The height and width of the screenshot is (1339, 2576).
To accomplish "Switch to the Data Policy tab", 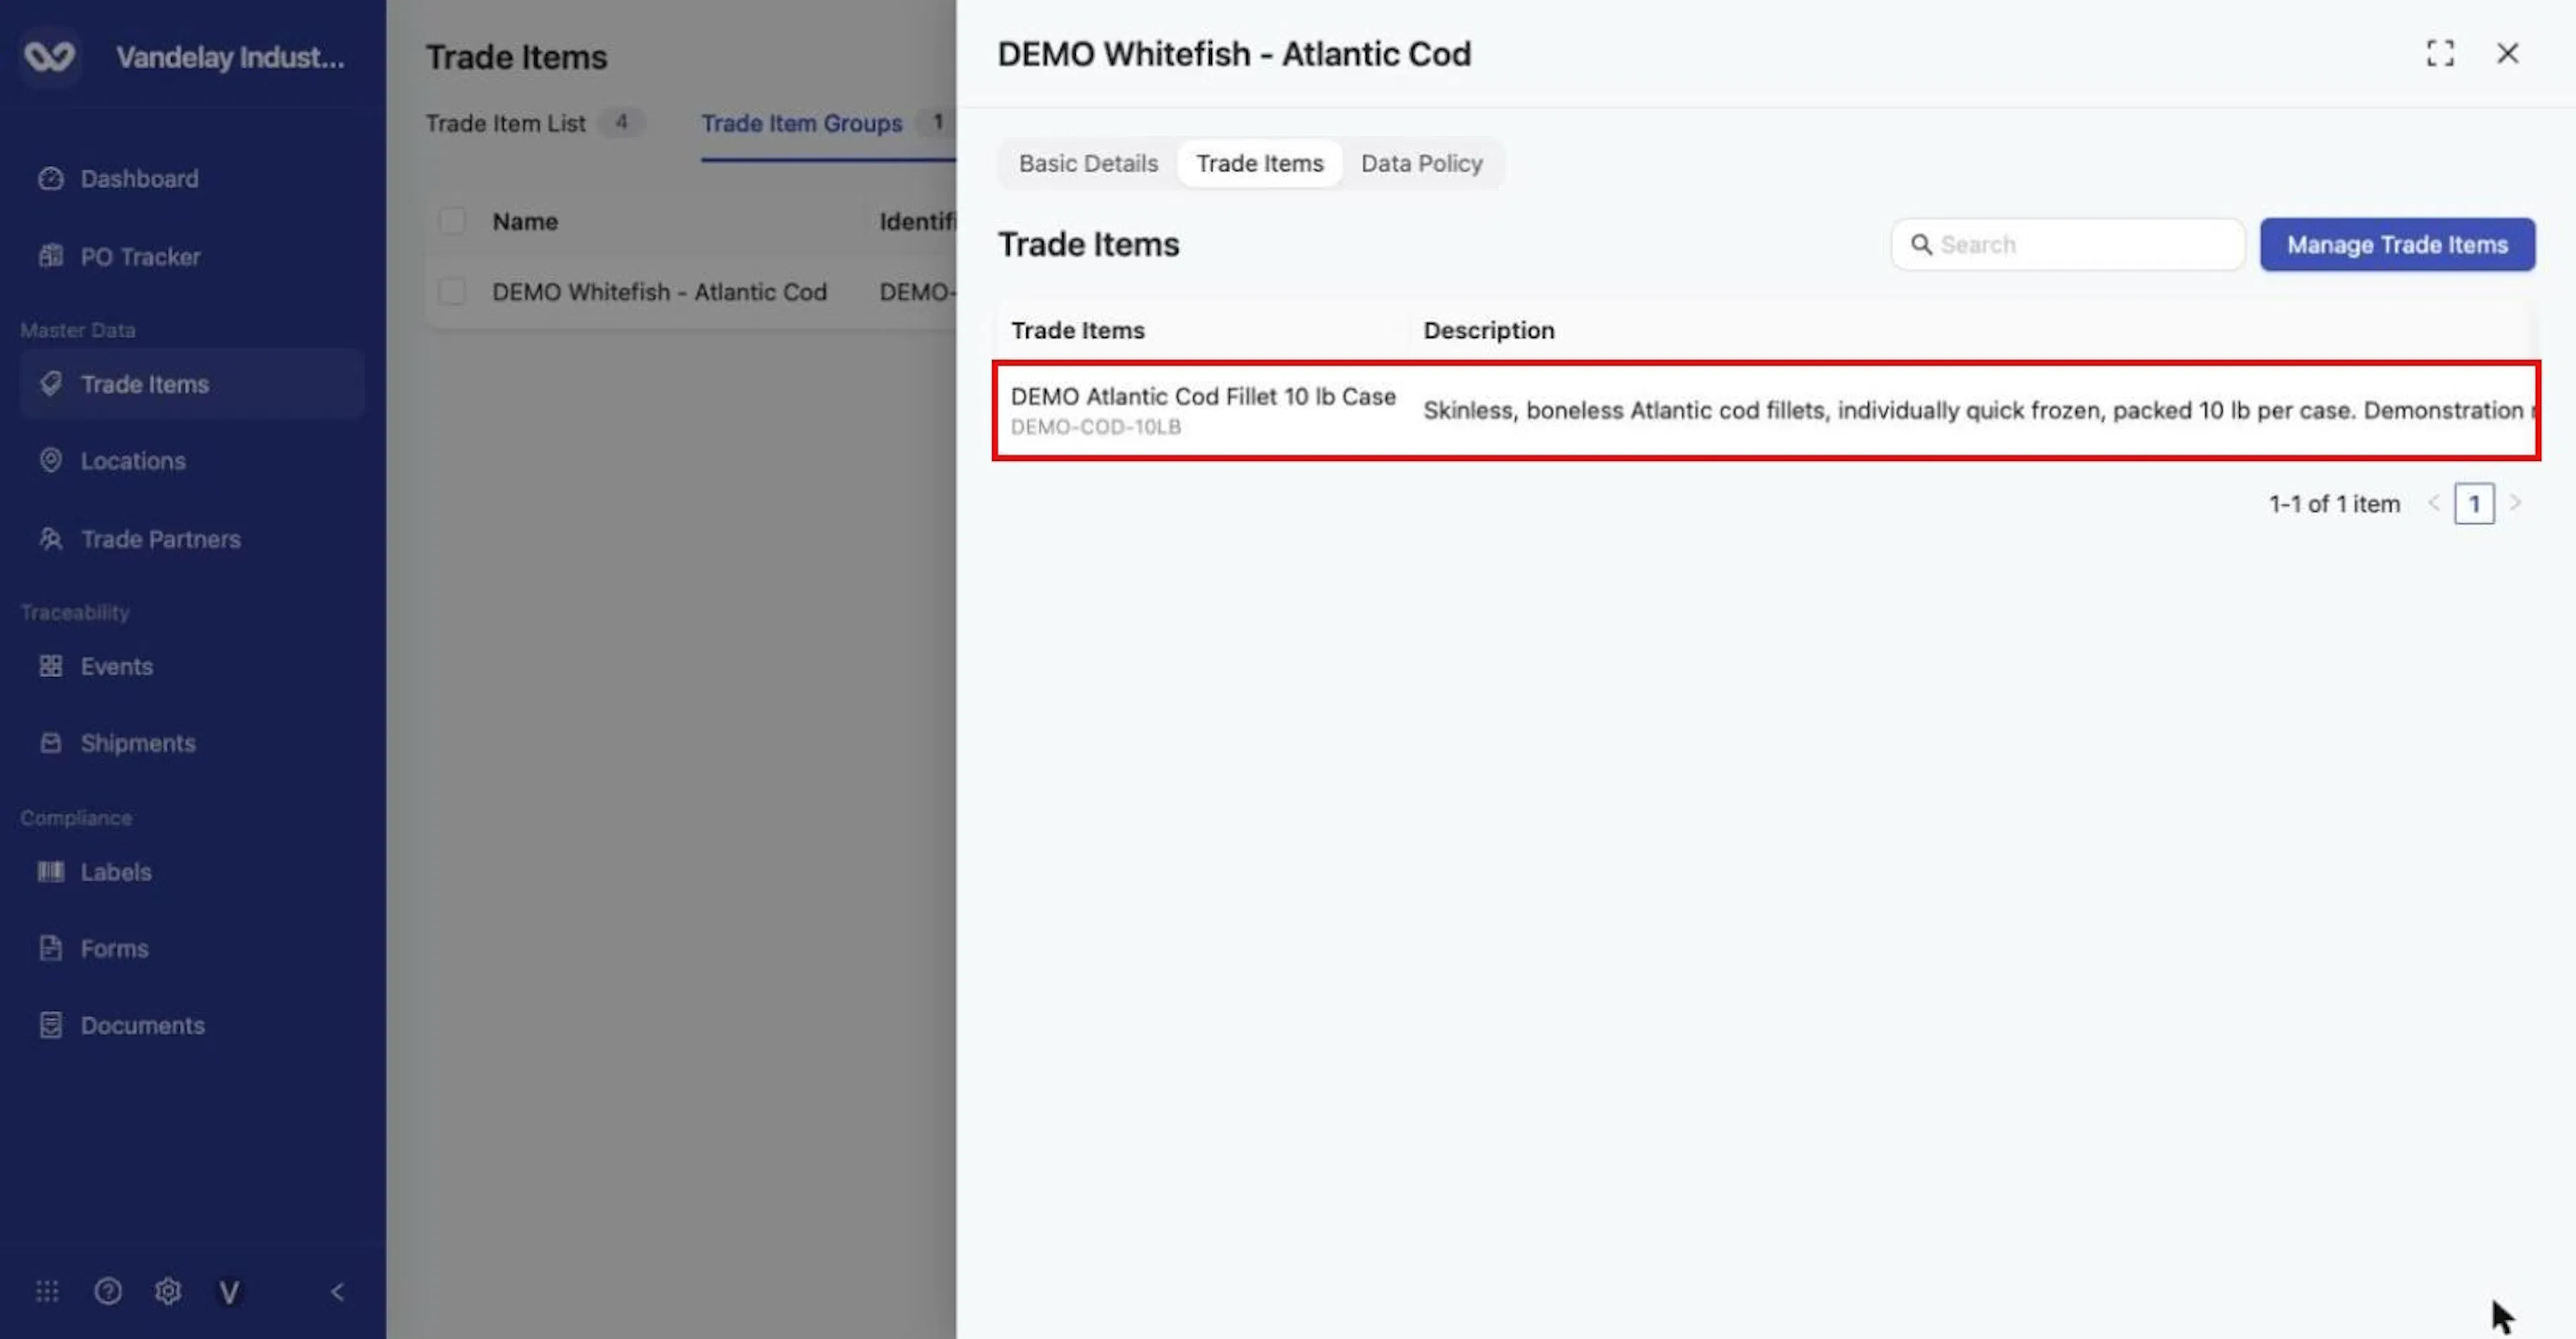I will [1421, 163].
